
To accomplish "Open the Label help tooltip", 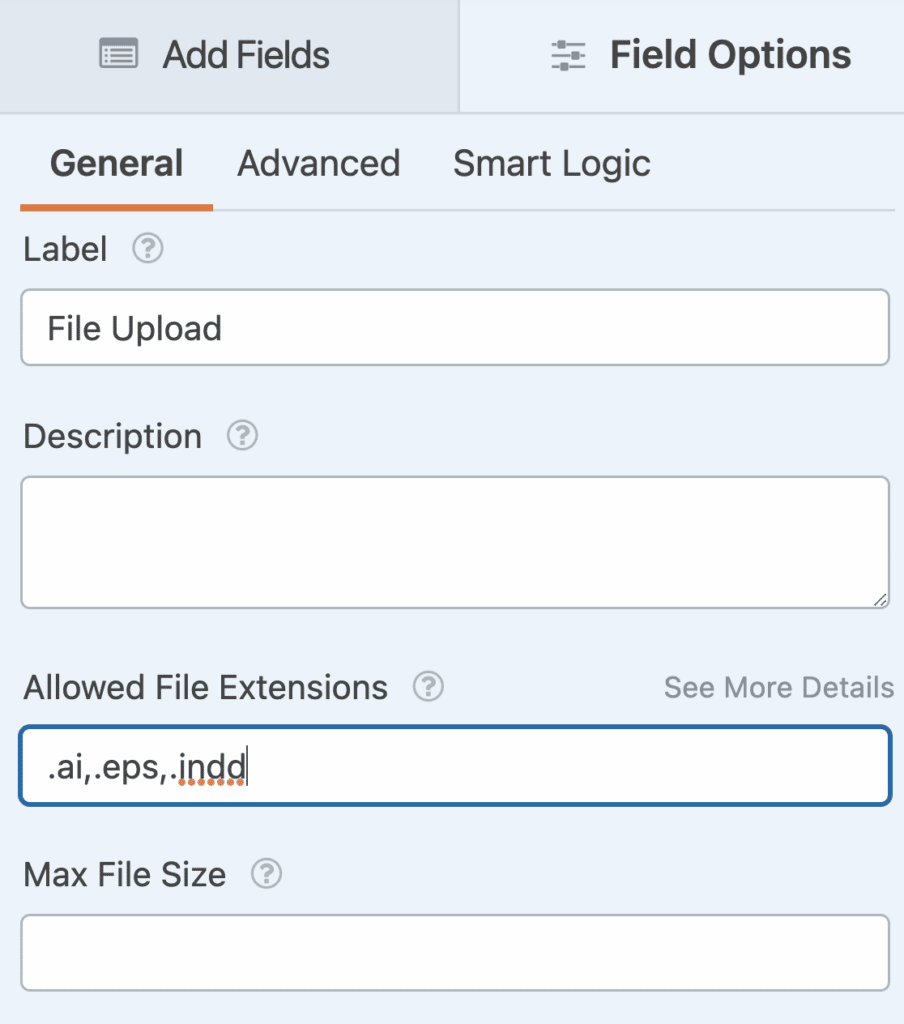I will (x=146, y=249).
